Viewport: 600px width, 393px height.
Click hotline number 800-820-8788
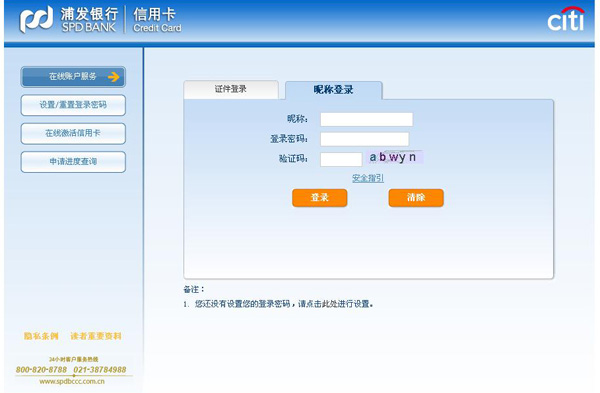41,370
